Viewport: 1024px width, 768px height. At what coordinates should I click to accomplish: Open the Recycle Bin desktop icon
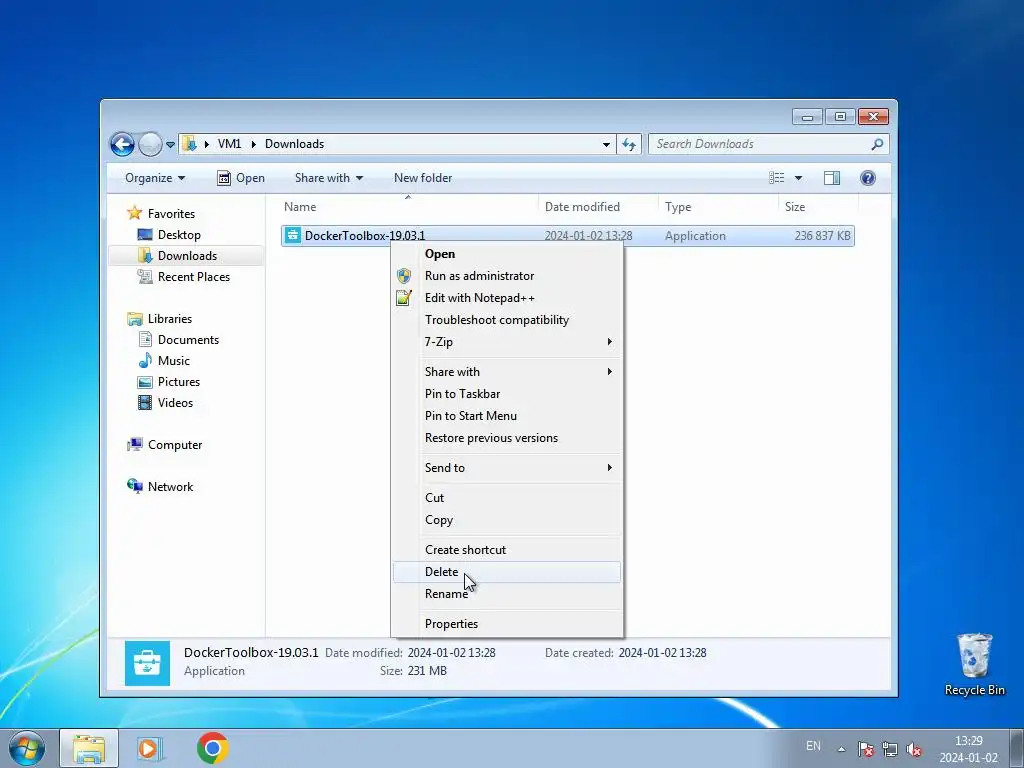tap(974, 664)
